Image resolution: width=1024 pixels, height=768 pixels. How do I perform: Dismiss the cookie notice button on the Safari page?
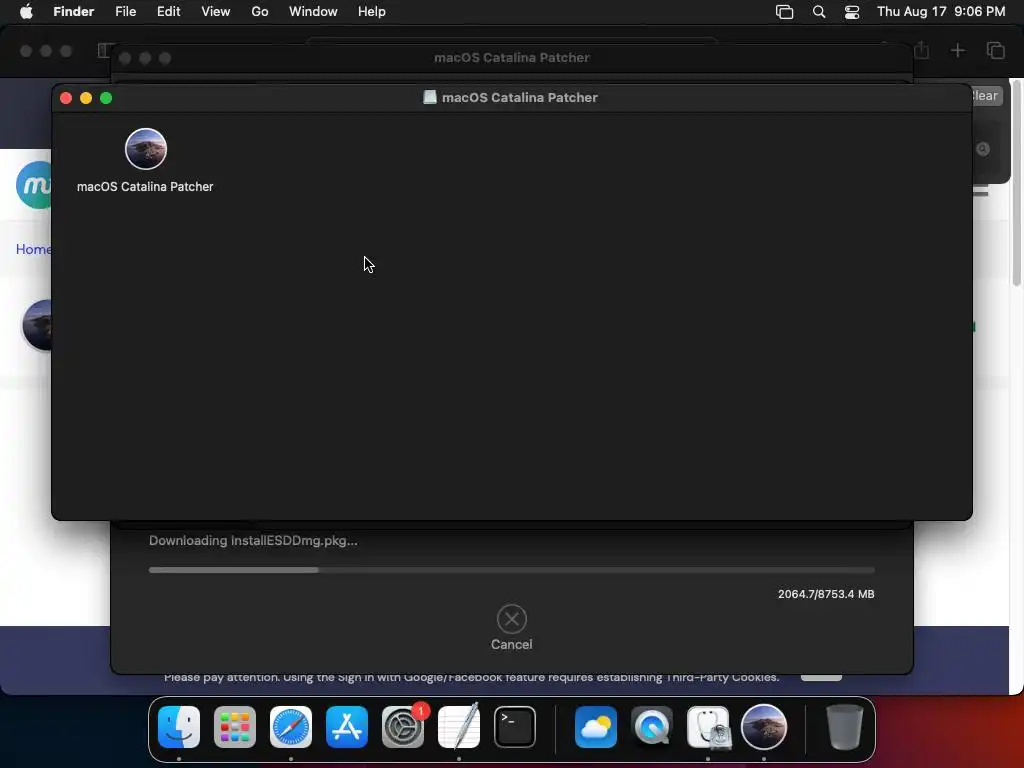822,678
